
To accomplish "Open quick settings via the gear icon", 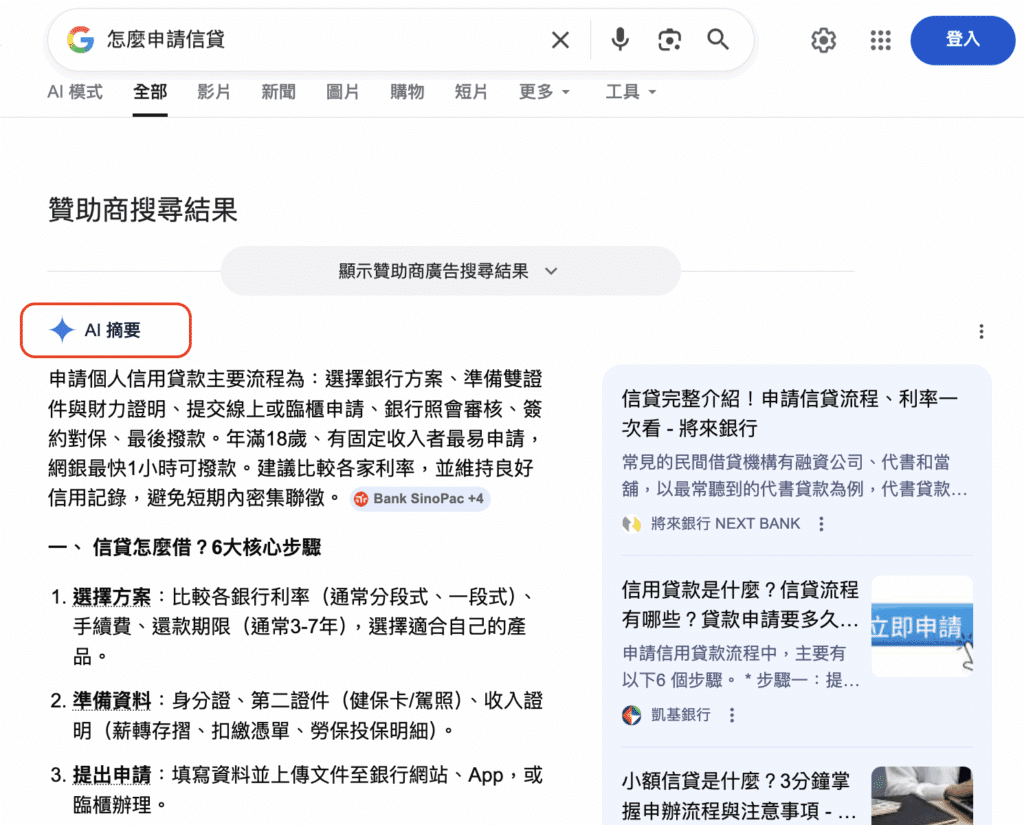I will (x=823, y=40).
